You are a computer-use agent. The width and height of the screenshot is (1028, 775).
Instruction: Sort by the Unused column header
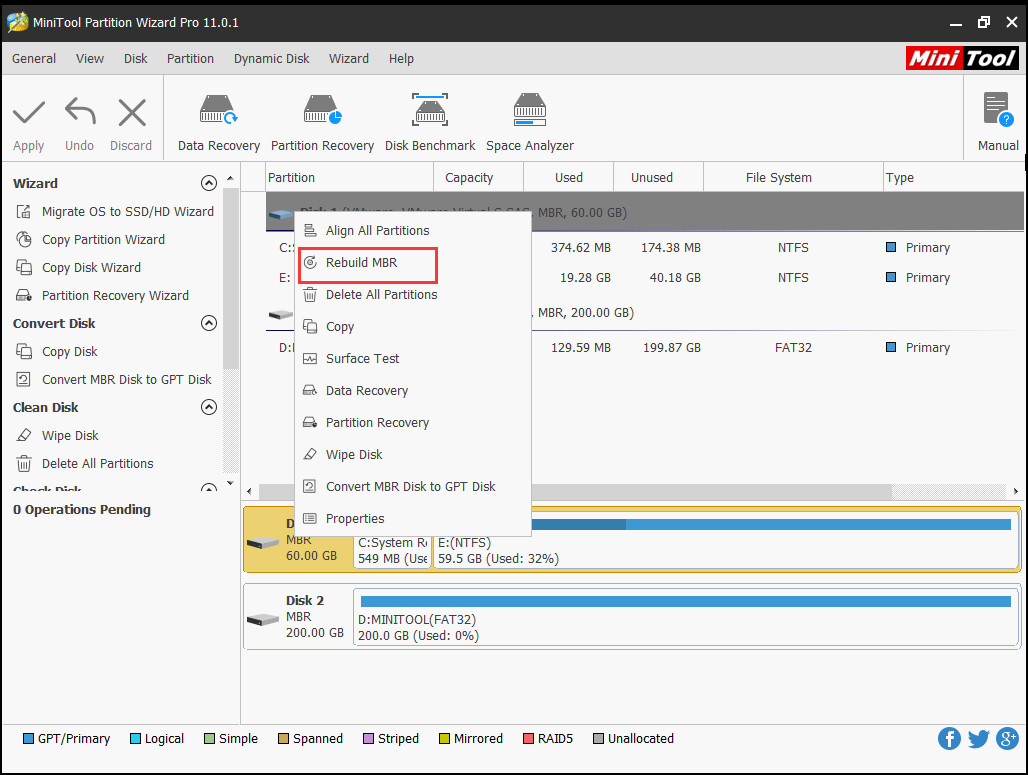(658, 178)
